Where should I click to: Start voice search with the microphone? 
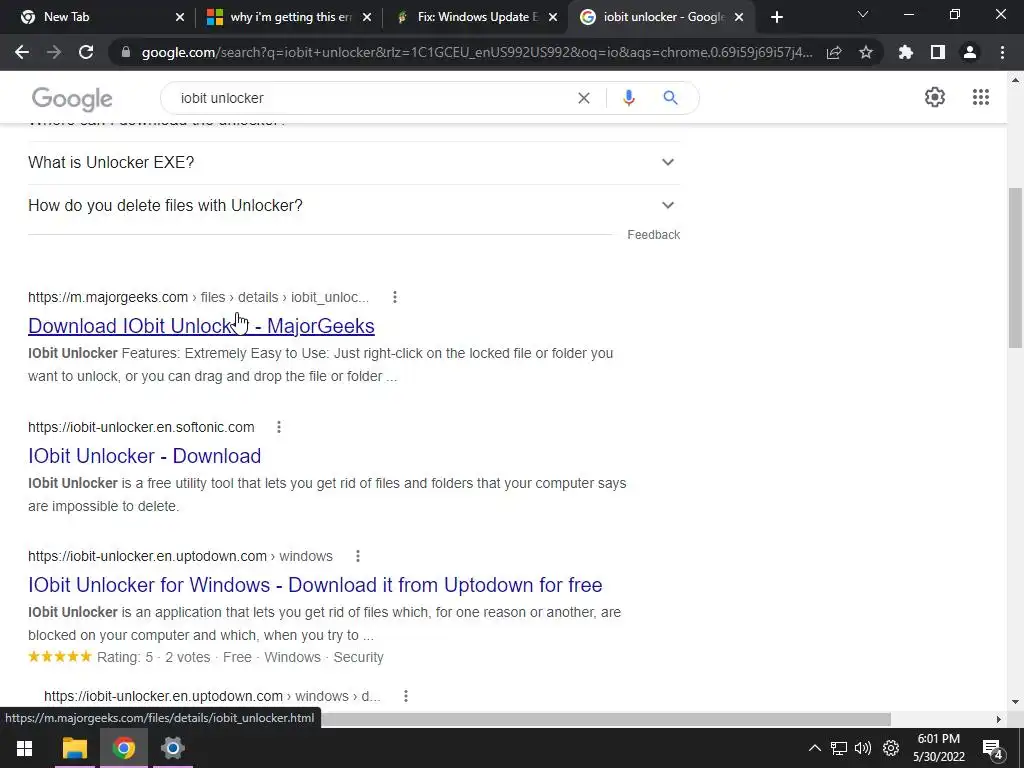tap(629, 98)
